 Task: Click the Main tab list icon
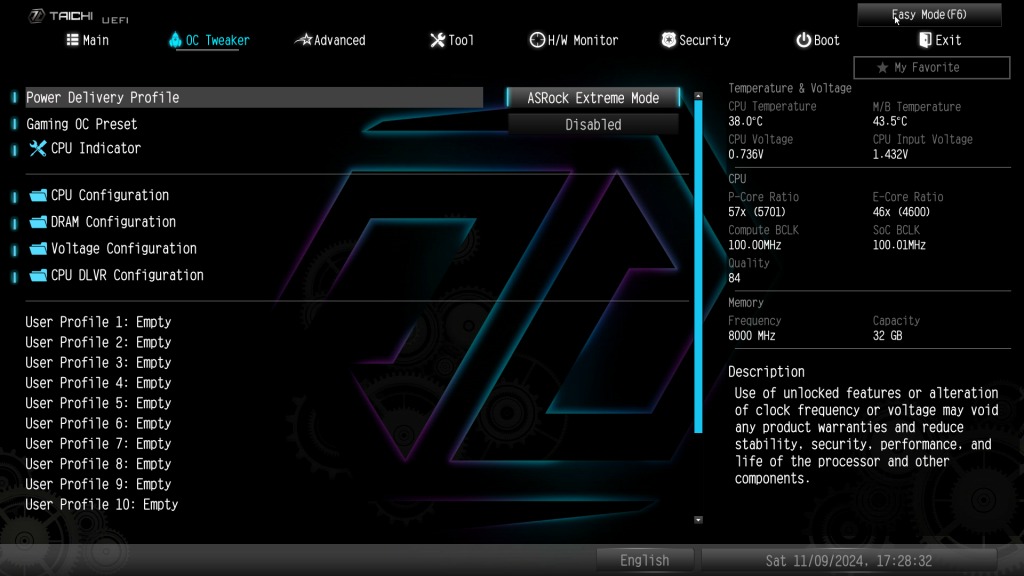(x=72, y=40)
